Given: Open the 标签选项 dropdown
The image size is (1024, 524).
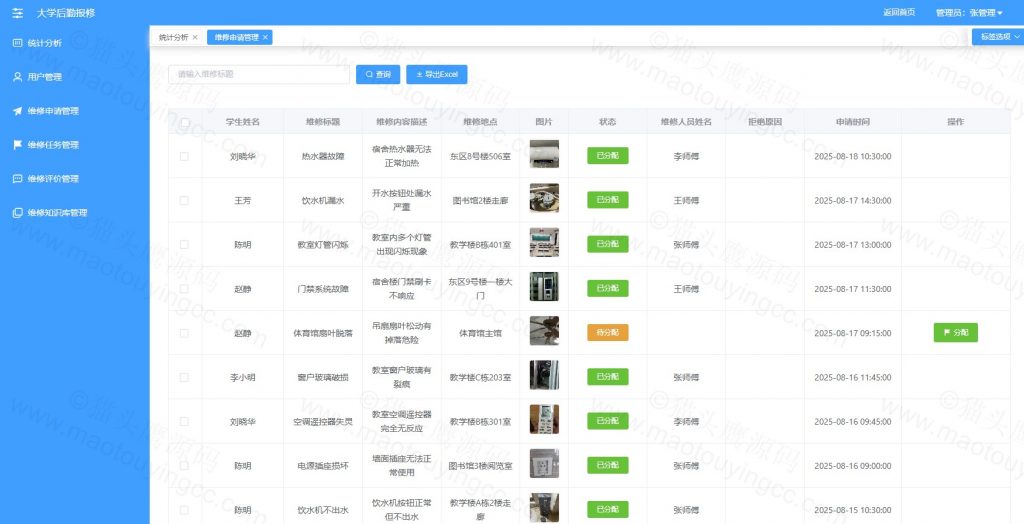Looking at the screenshot, I should (x=999, y=37).
